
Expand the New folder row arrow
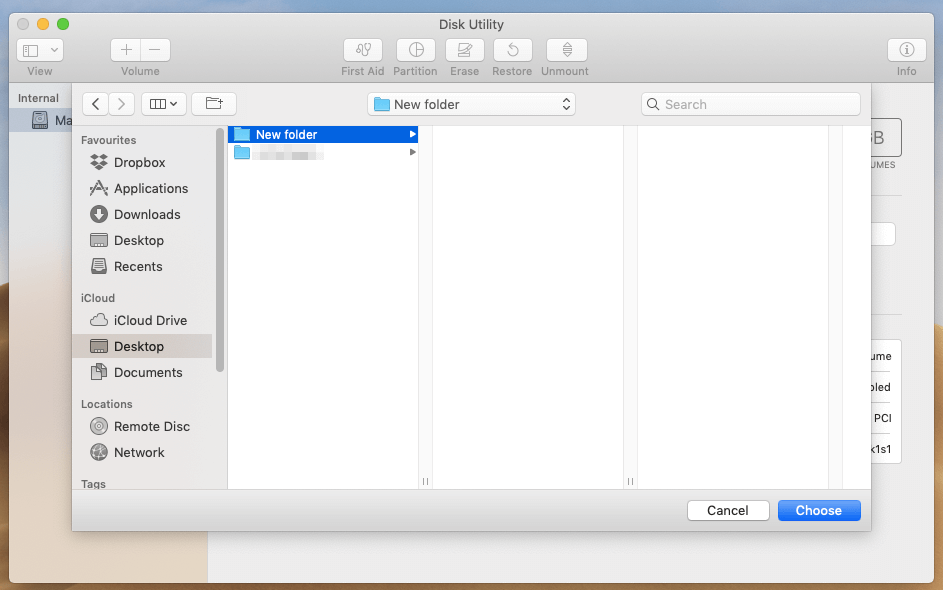[x=413, y=134]
